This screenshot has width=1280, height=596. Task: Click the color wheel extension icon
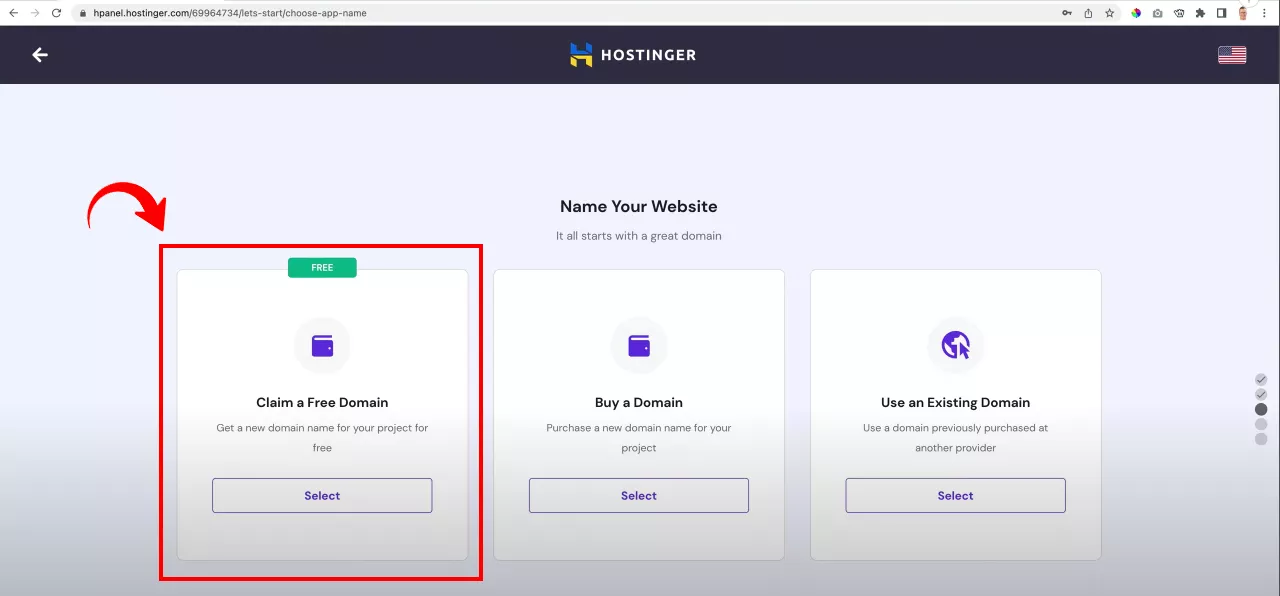1134,13
